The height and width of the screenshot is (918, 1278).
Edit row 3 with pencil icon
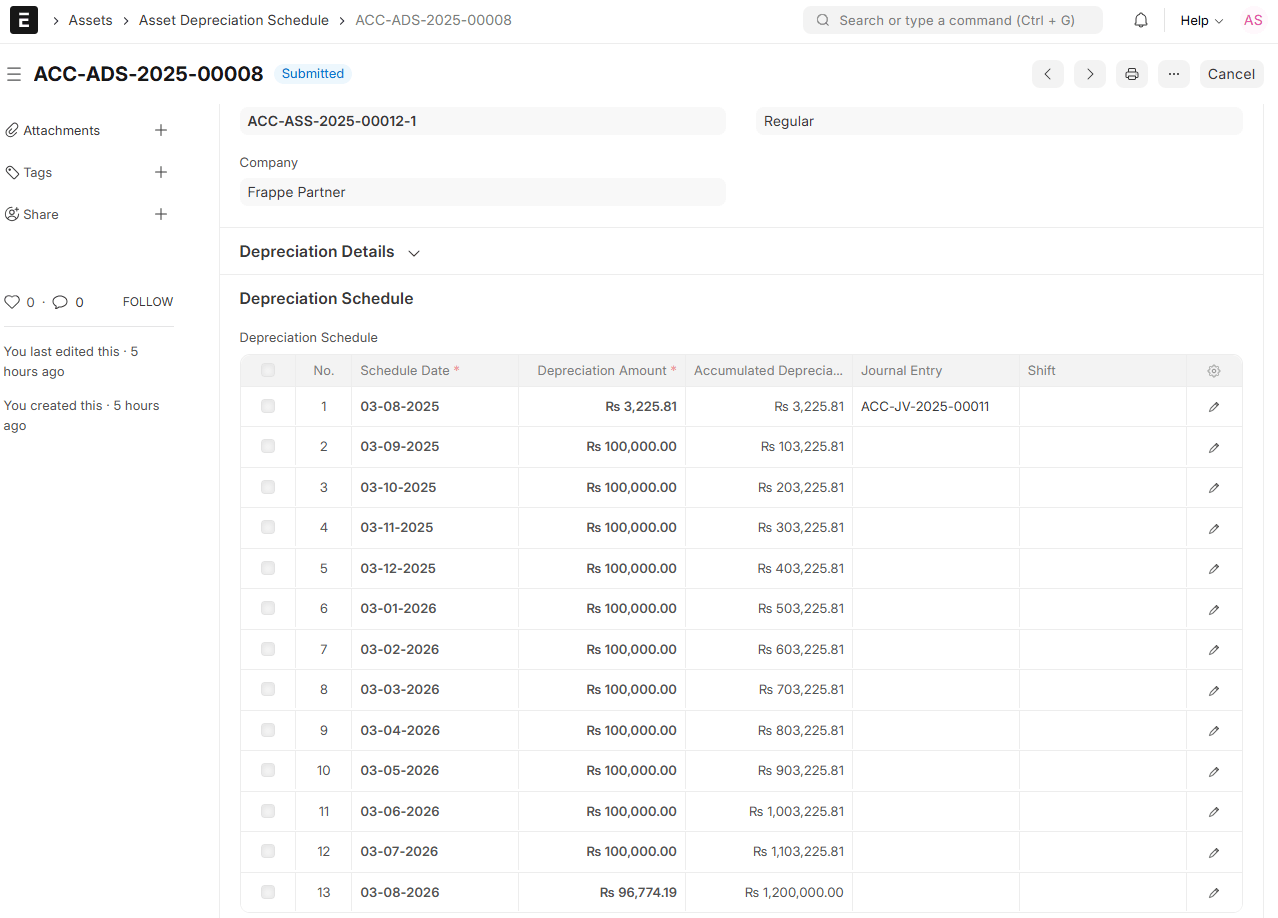1214,488
